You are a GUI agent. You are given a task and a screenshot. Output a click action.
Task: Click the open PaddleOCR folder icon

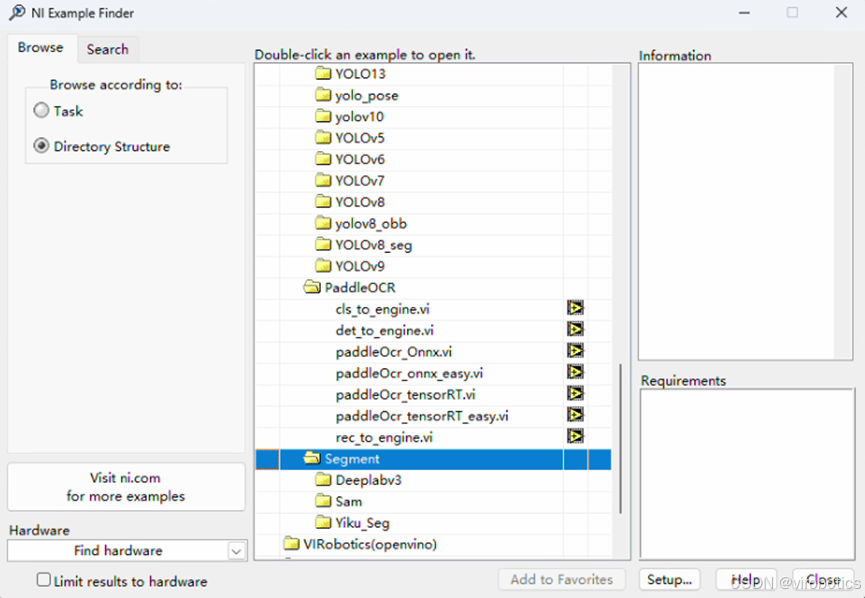pos(312,287)
